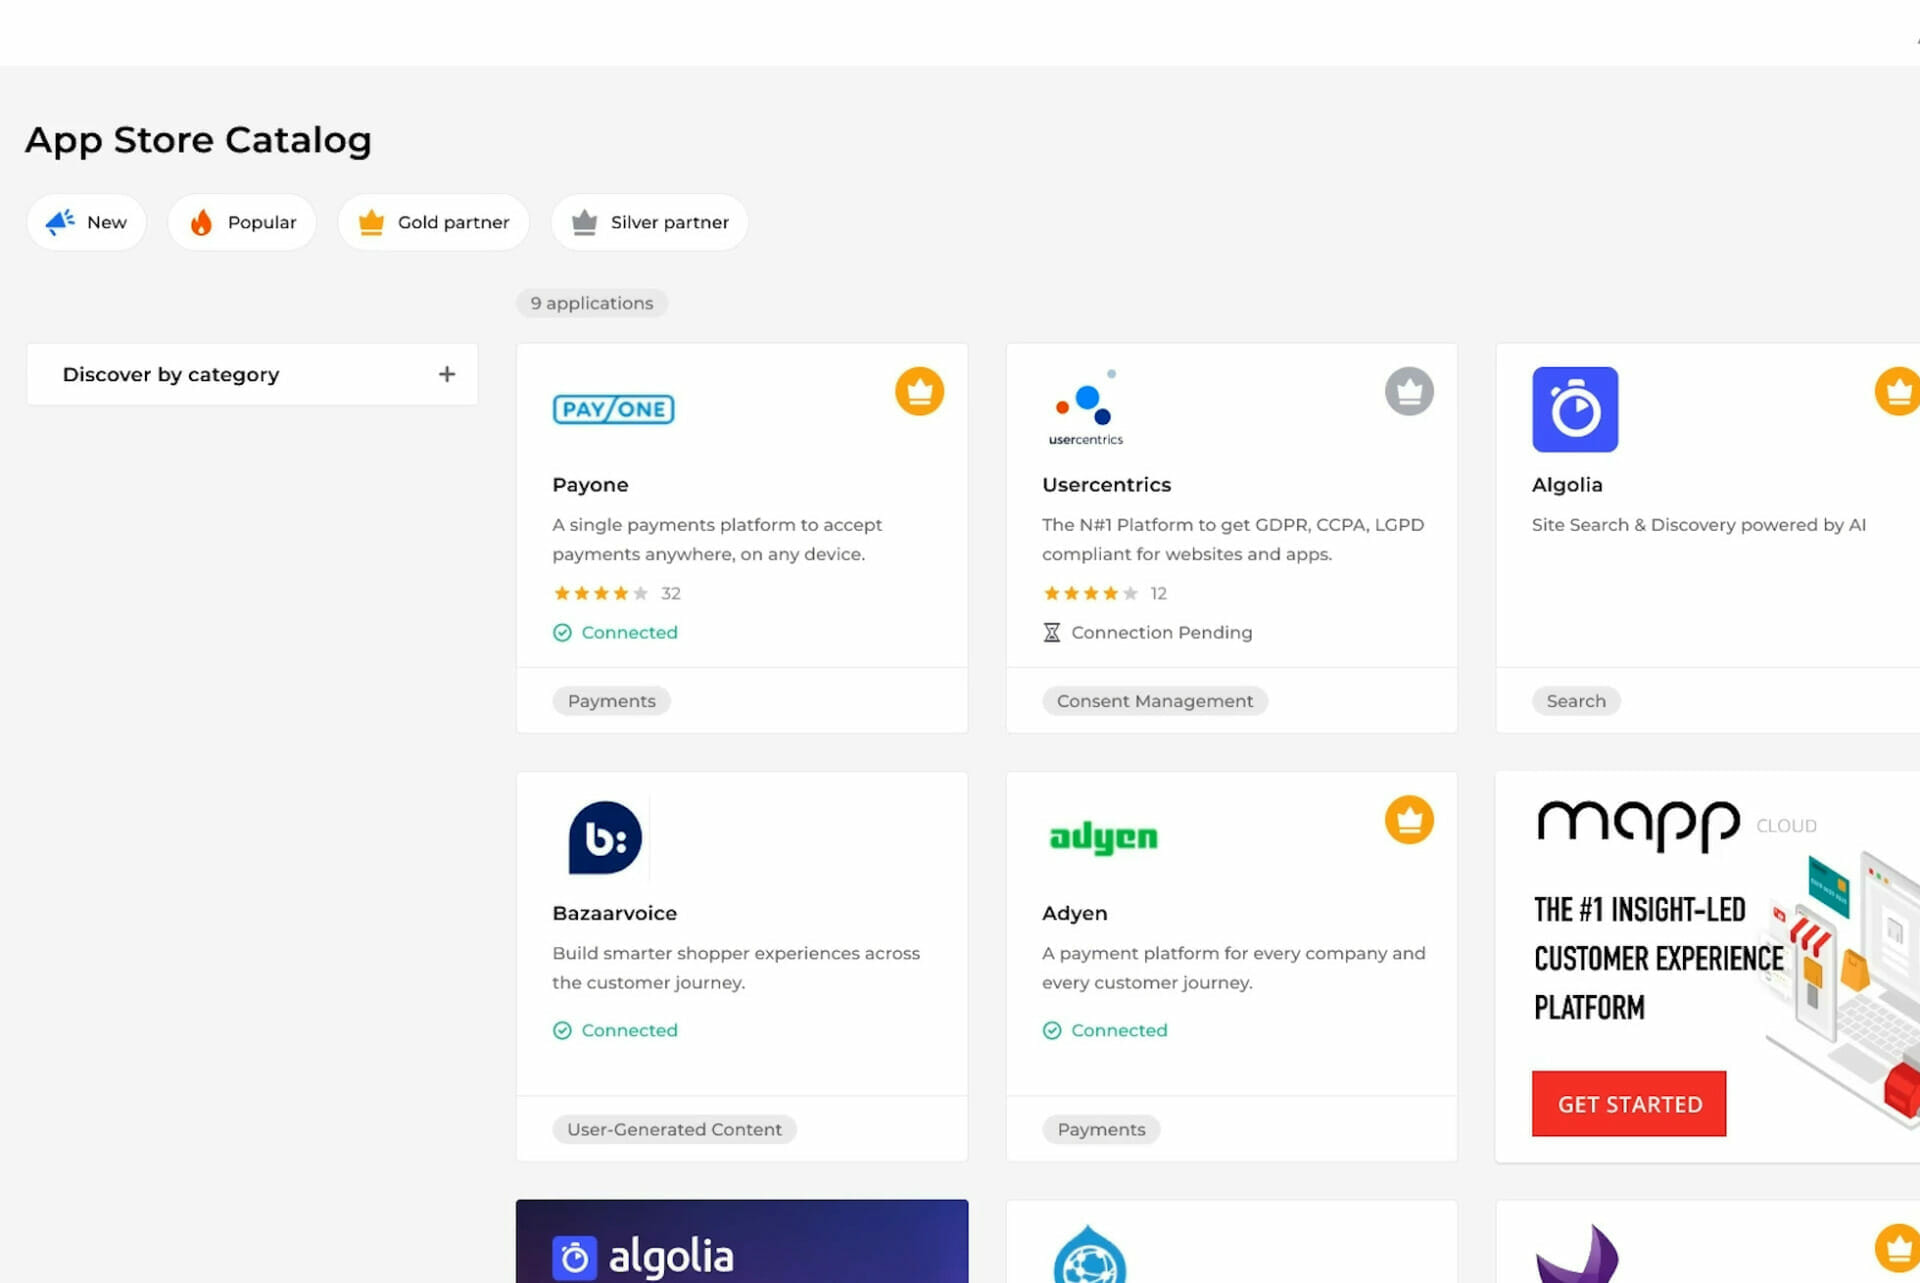Click the Payone 'Connected' status text
The image size is (1920, 1283).
pos(629,632)
